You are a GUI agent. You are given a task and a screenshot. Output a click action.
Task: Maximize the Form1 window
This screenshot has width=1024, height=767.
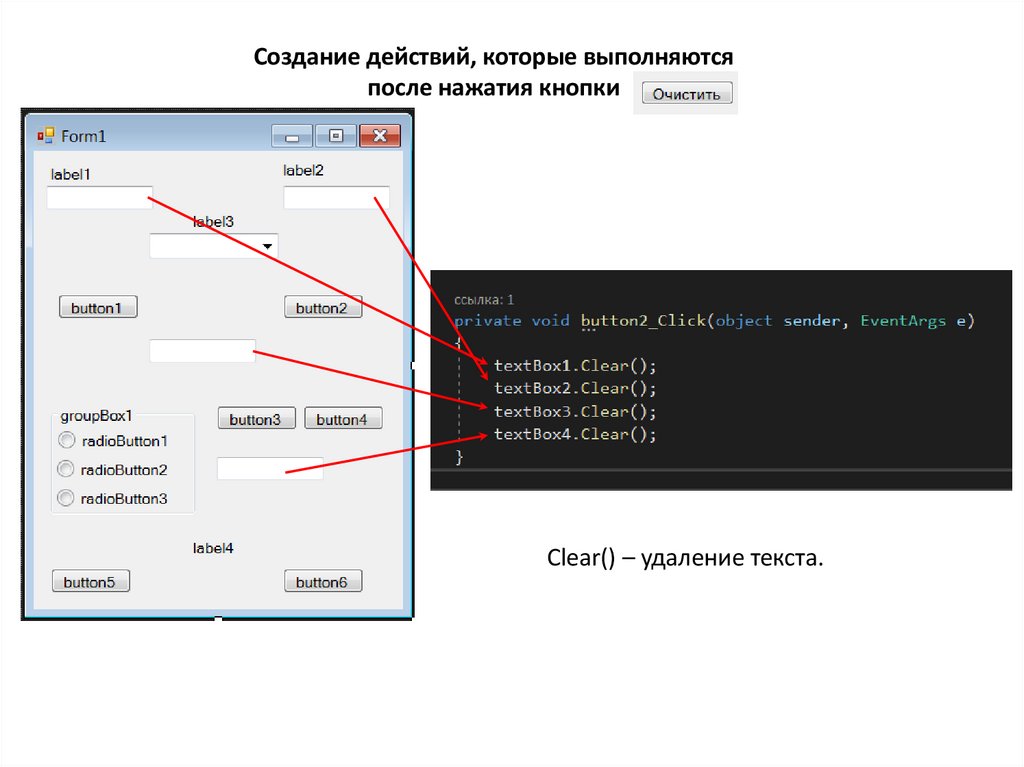(x=336, y=136)
